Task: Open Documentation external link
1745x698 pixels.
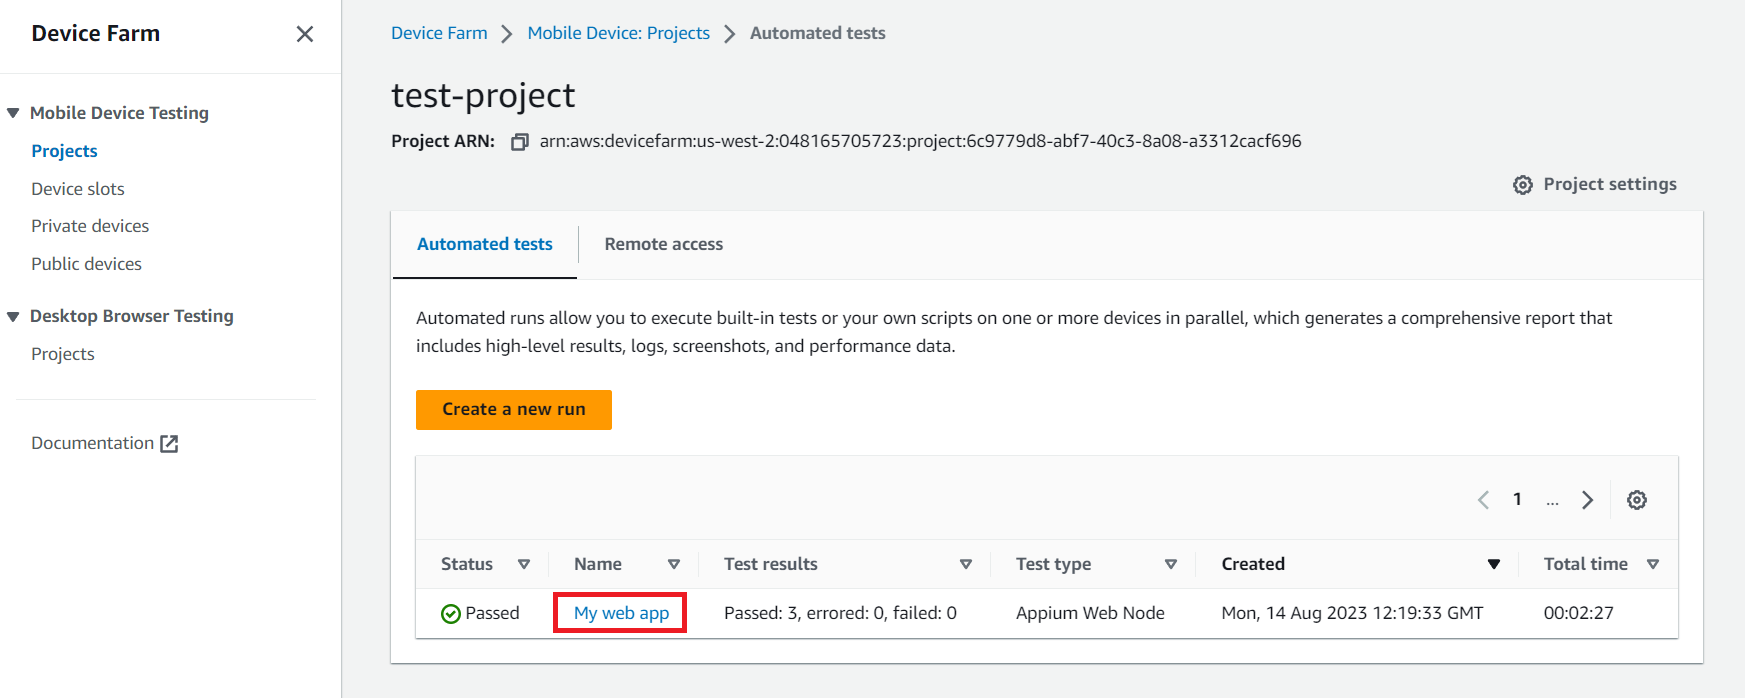Action: coord(104,443)
